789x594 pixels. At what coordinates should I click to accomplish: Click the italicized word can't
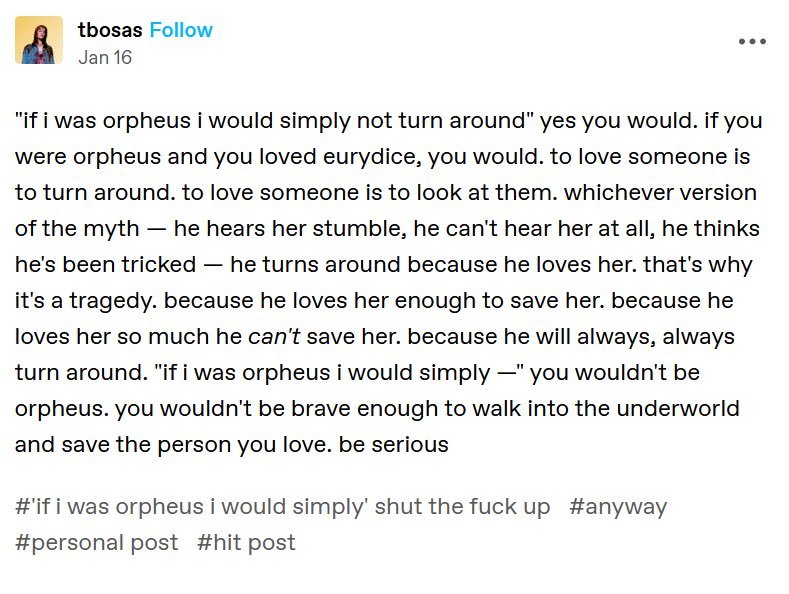[274, 336]
